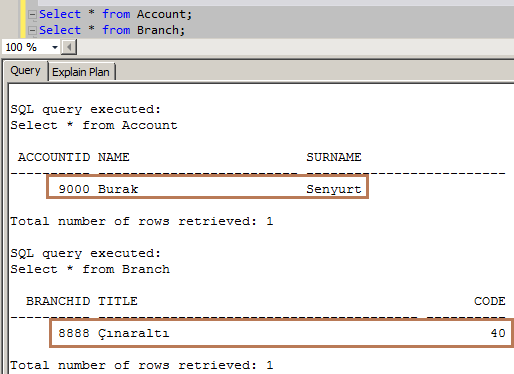Click the TITLE column header text
This screenshot has width=514, height=374.
pos(117,301)
